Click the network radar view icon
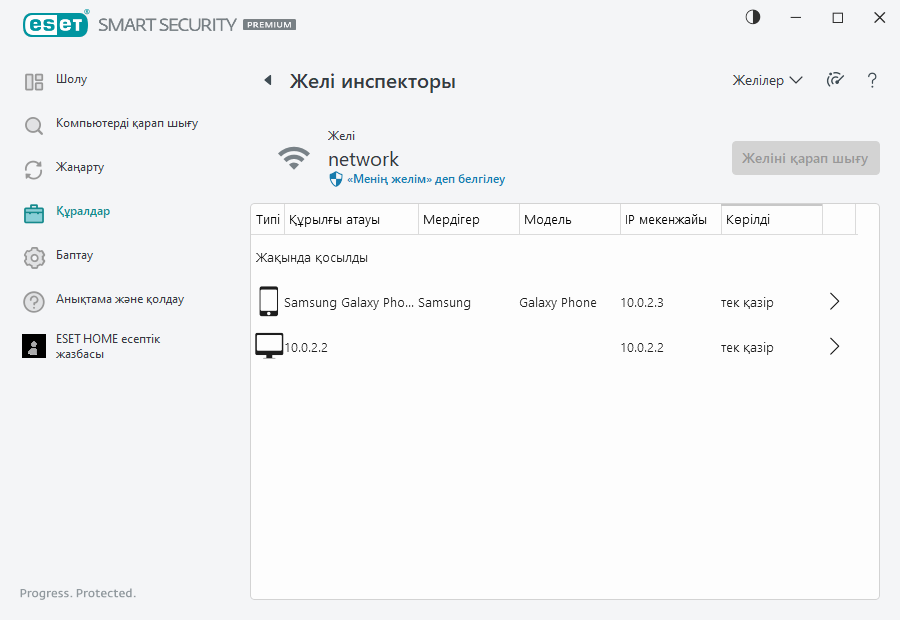Viewport: 900px width, 620px height. (x=835, y=80)
